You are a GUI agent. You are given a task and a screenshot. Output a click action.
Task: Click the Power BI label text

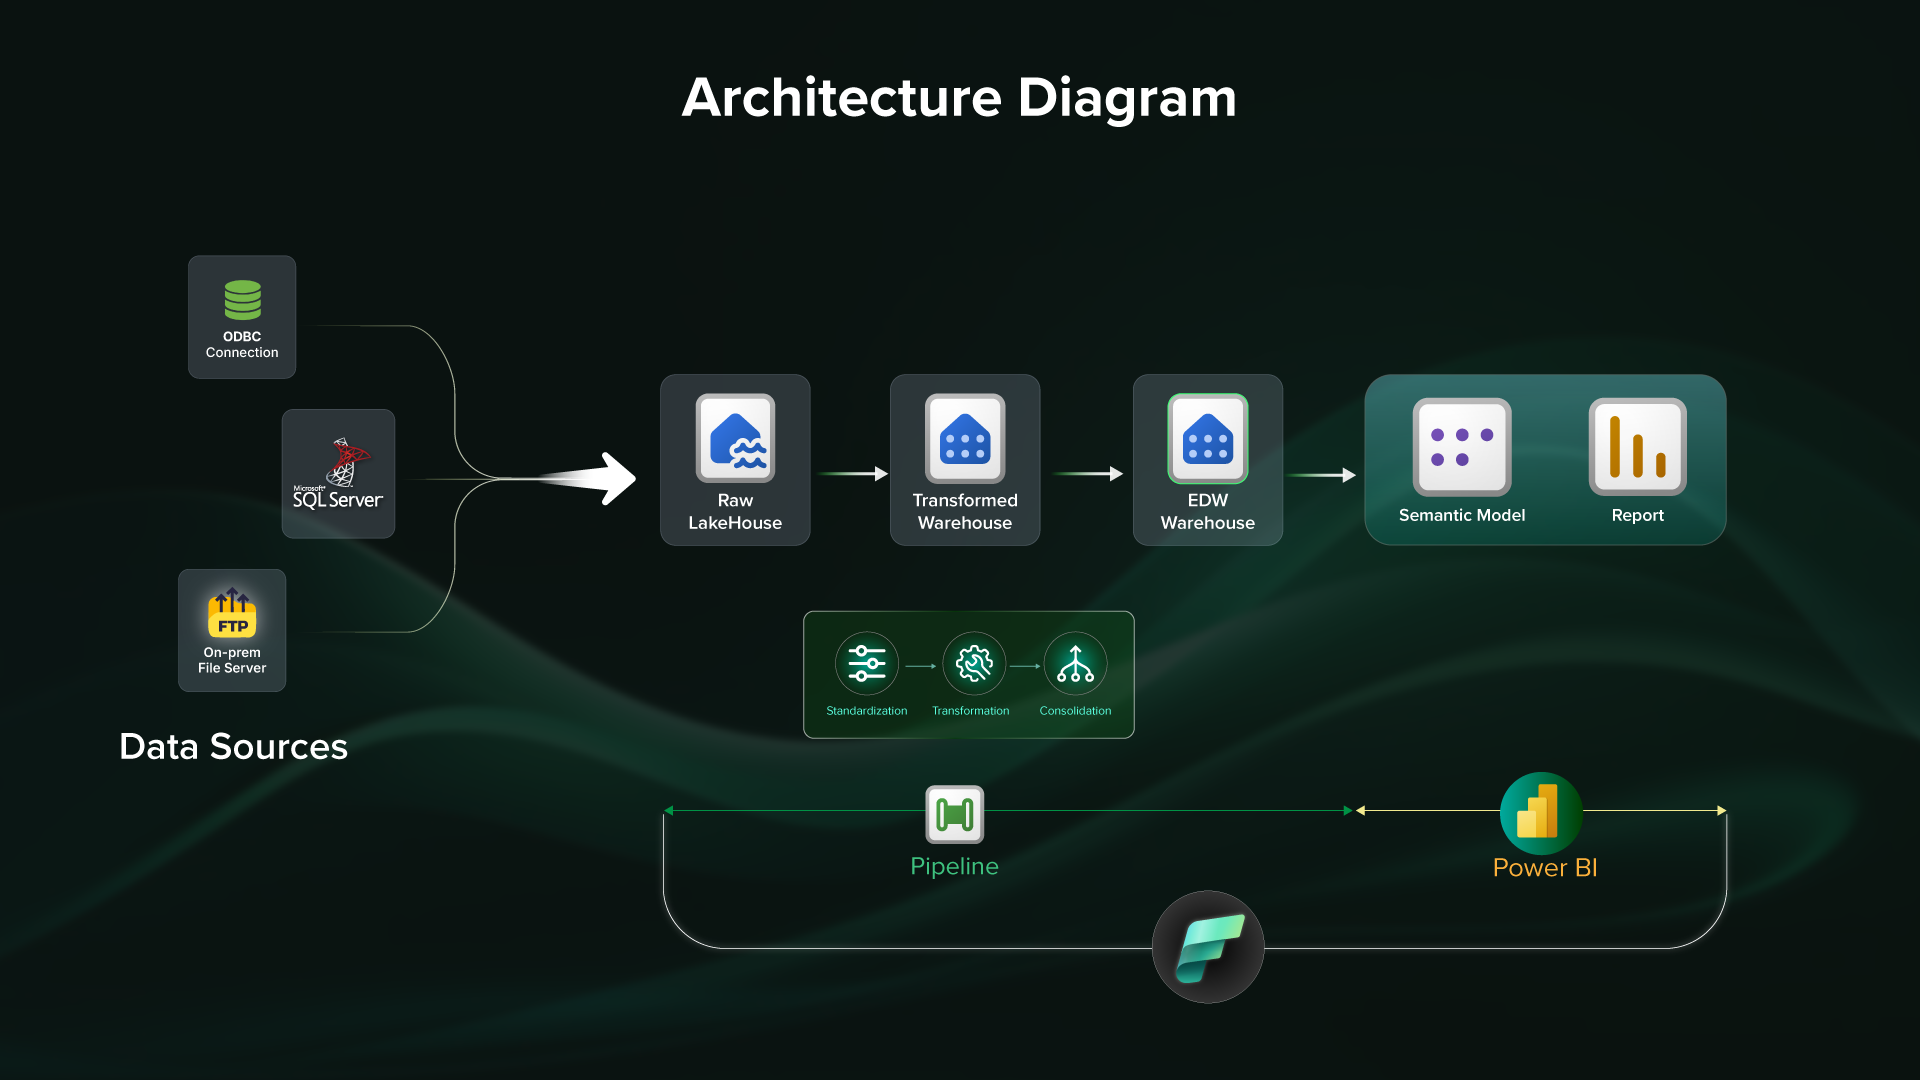click(x=1544, y=867)
